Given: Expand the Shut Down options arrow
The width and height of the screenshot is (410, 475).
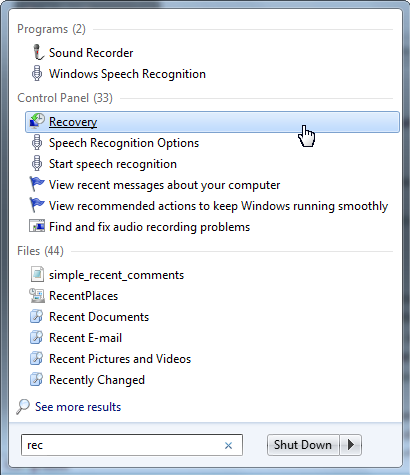Looking at the screenshot, I should [x=350, y=445].
